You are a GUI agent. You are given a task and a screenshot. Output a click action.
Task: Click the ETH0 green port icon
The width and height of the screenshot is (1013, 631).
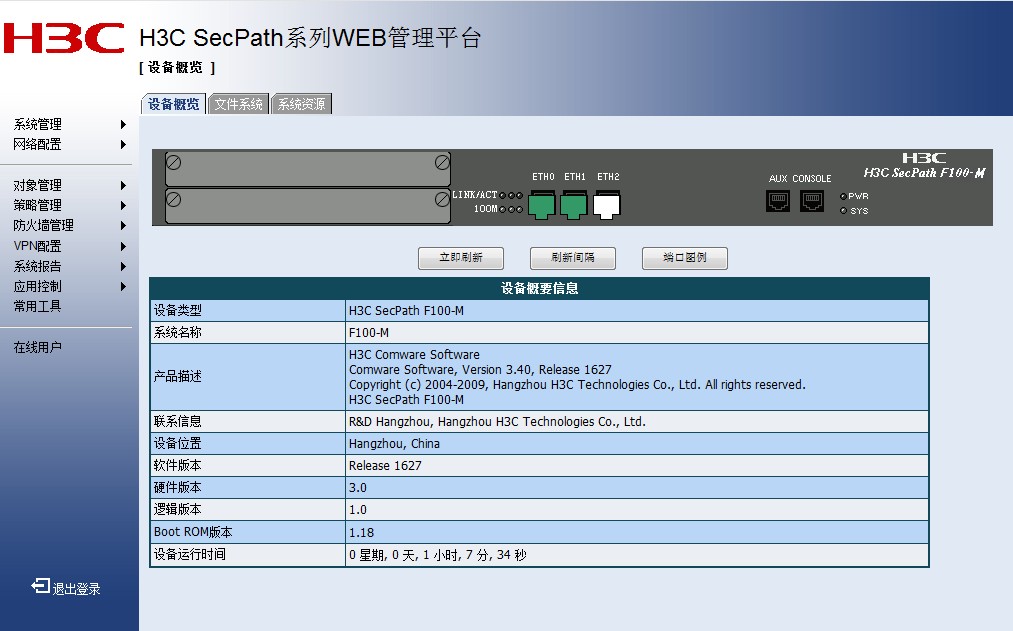click(x=541, y=205)
